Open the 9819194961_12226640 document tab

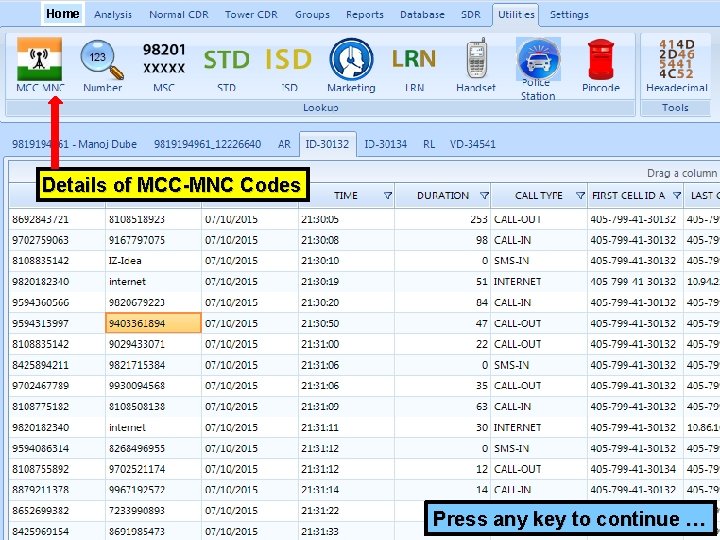(x=208, y=144)
